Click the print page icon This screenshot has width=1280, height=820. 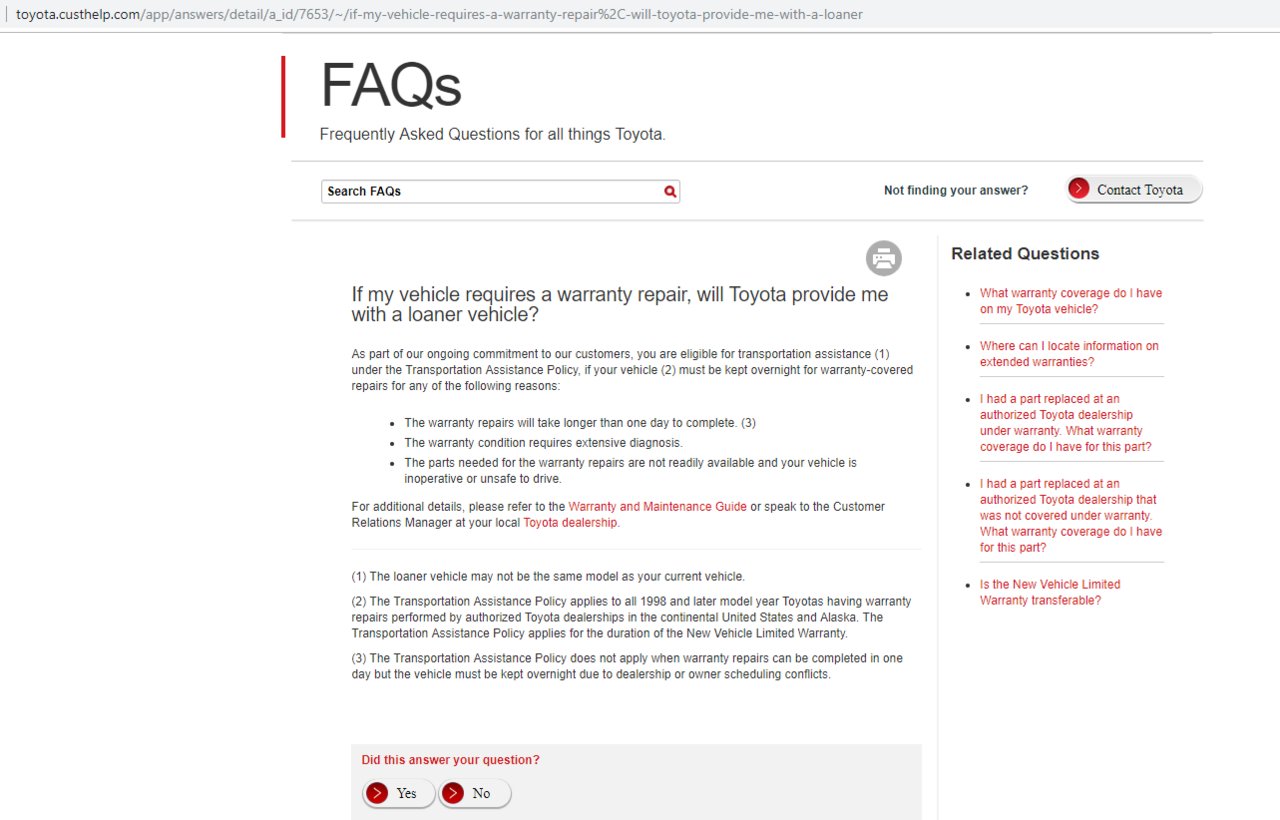884,258
